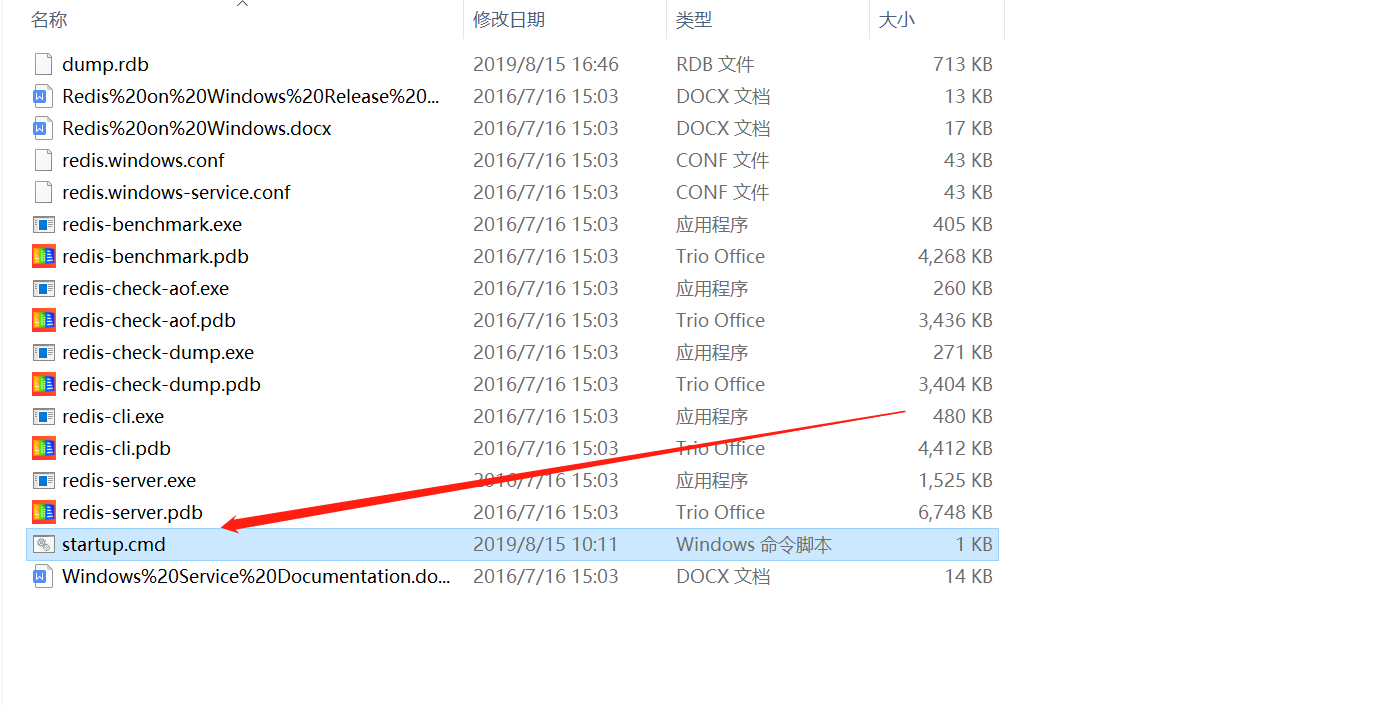Click the redis-check-dump.exe application icon
1396x706 pixels.
[43, 352]
